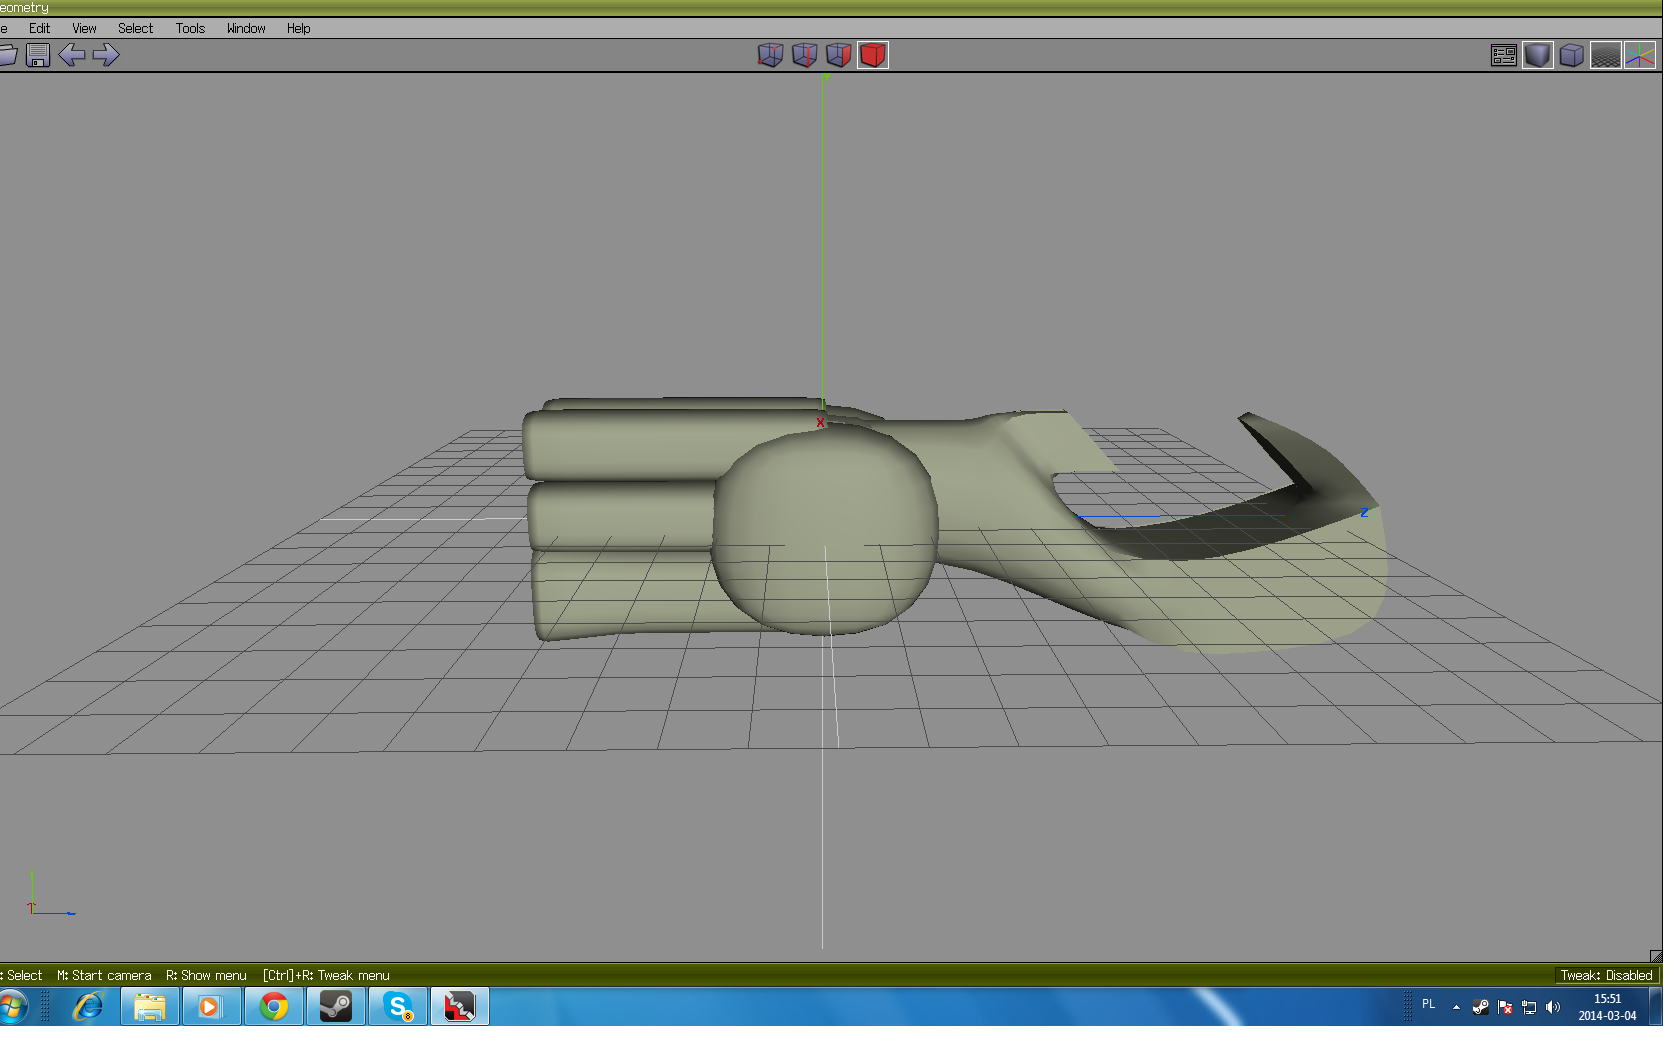Viewport: 1680px width, 1050px height.
Task: Open the Help menu
Action: (x=298, y=28)
